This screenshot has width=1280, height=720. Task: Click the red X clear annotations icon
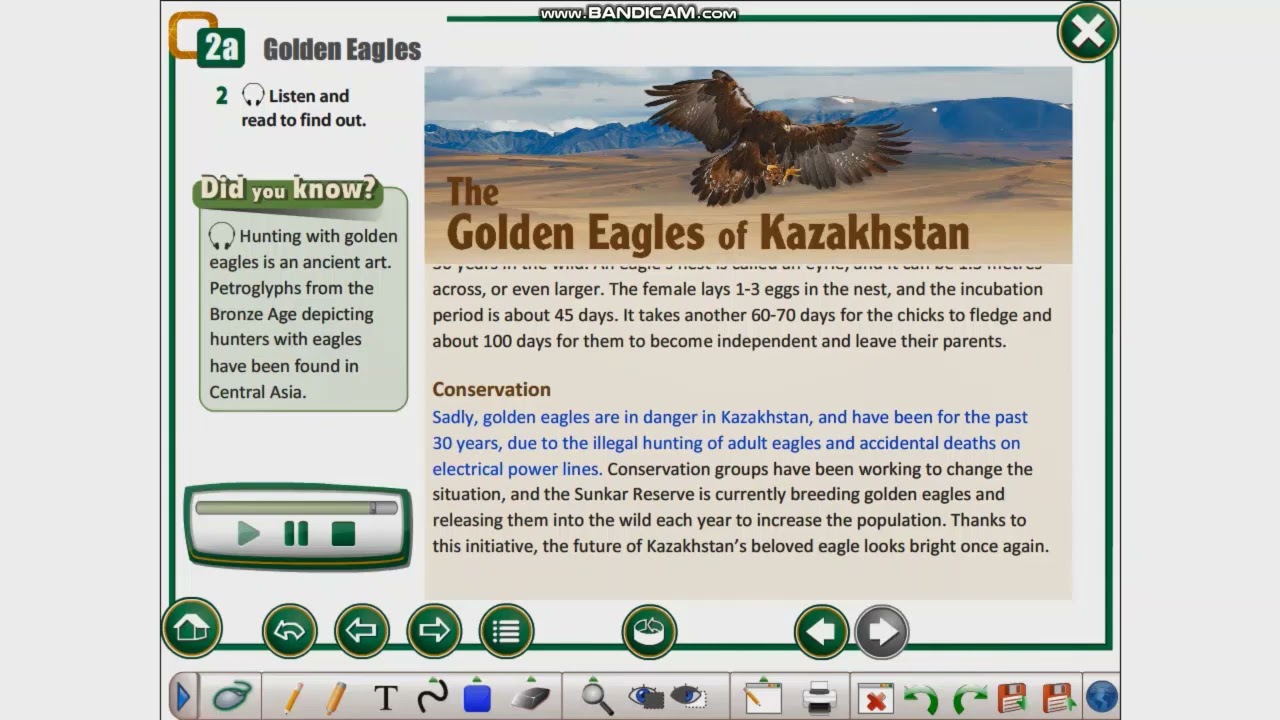coord(875,696)
